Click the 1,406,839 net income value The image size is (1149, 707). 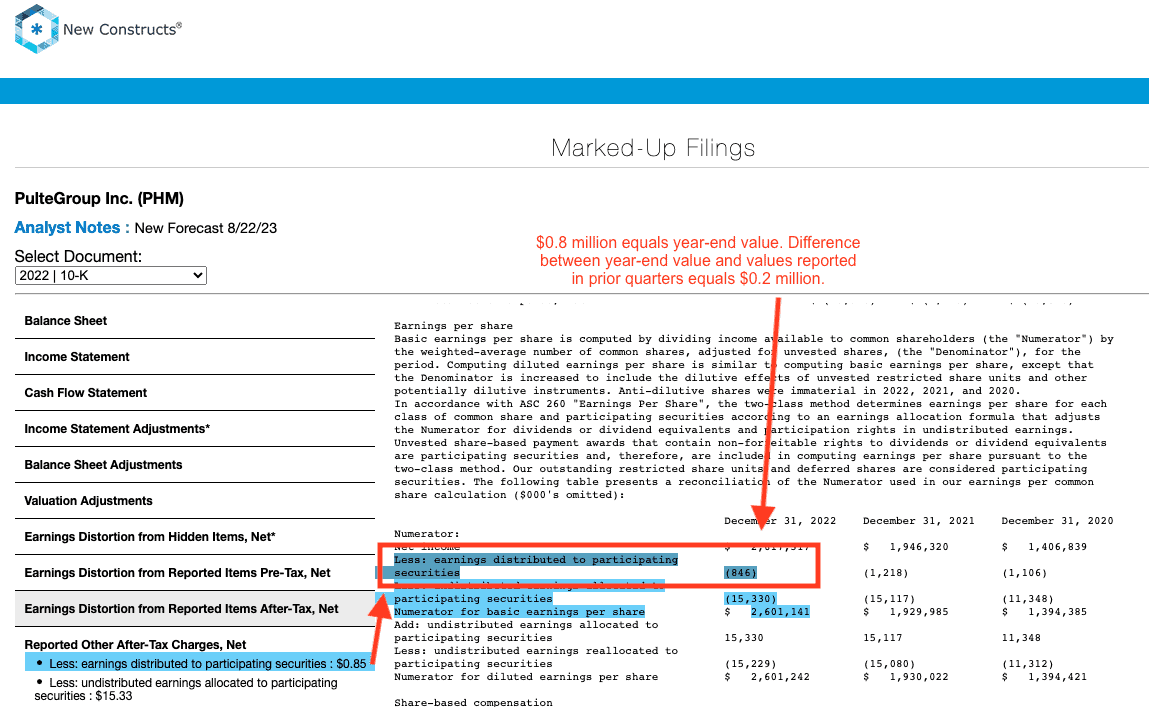1057,547
